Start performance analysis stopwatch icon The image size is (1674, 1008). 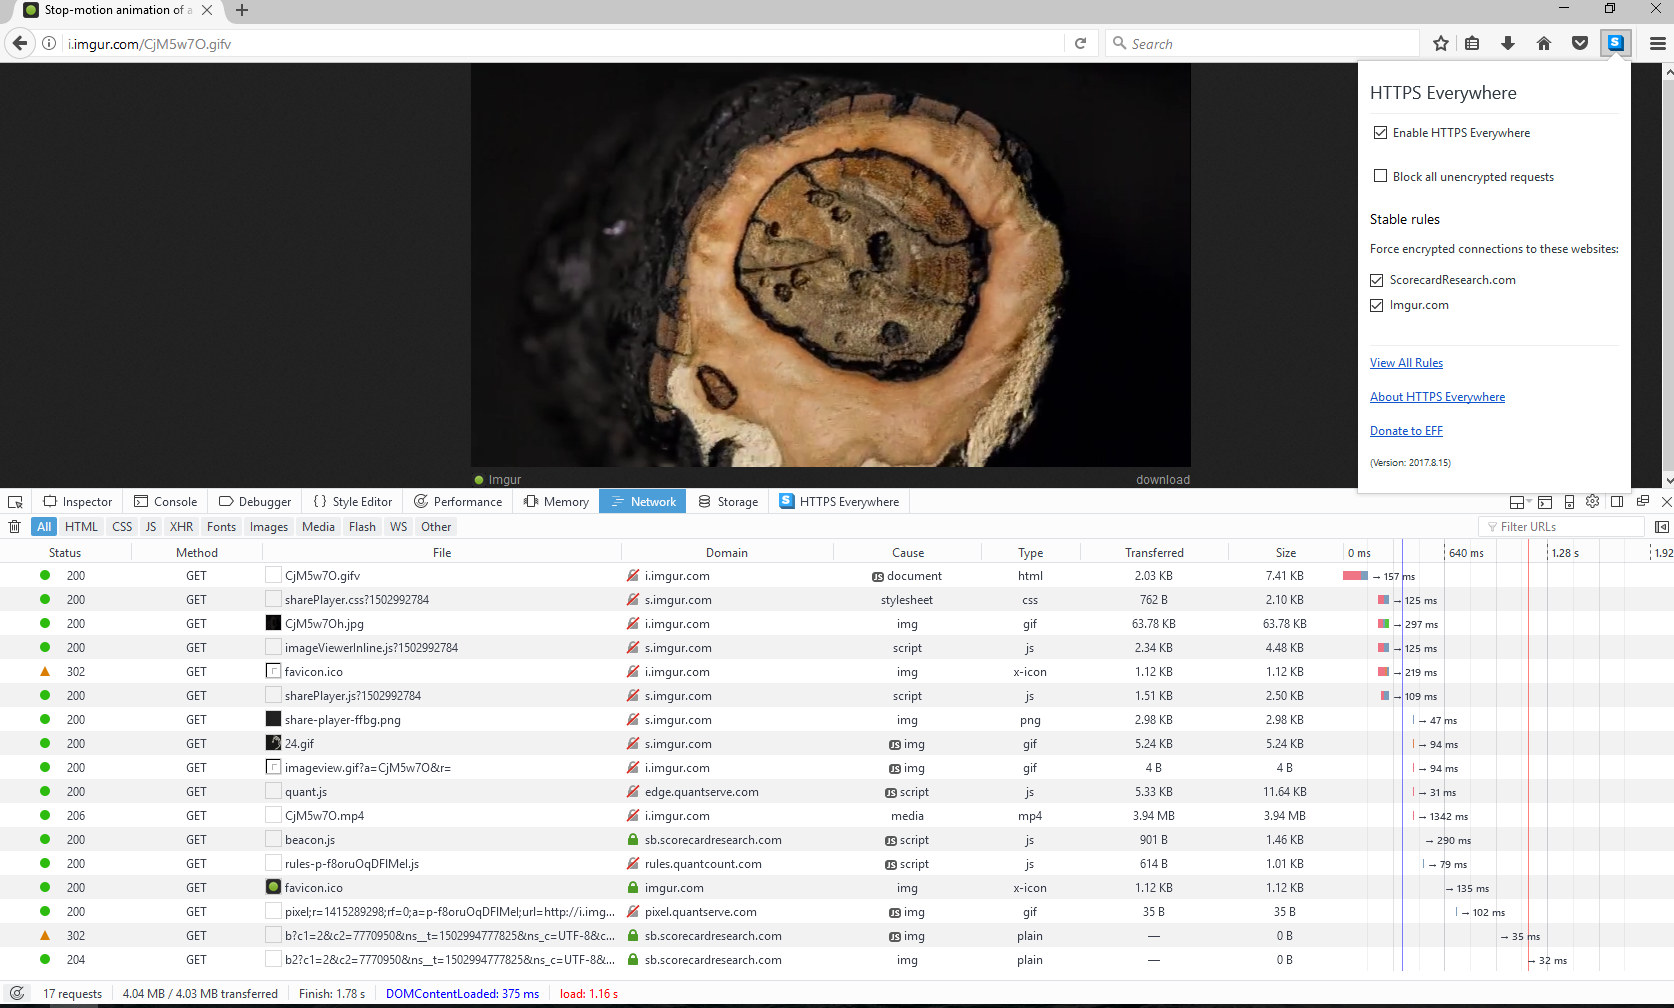[17, 994]
